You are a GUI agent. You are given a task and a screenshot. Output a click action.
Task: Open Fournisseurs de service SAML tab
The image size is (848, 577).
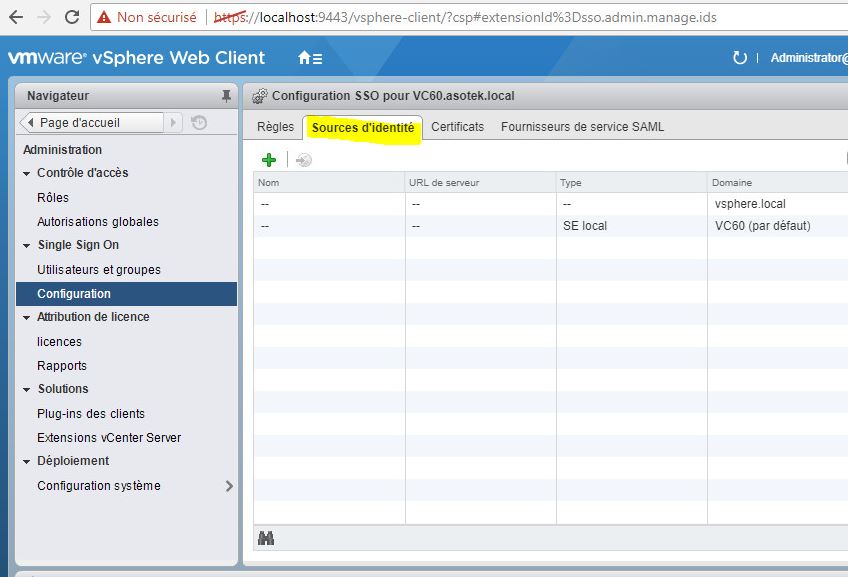click(582, 127)
